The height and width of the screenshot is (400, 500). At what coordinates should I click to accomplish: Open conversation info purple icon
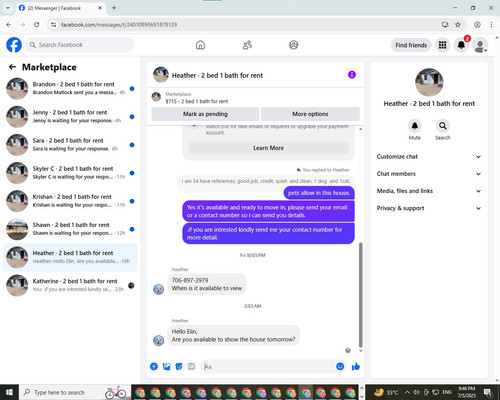pyautogui.click(x=352, y=75)
